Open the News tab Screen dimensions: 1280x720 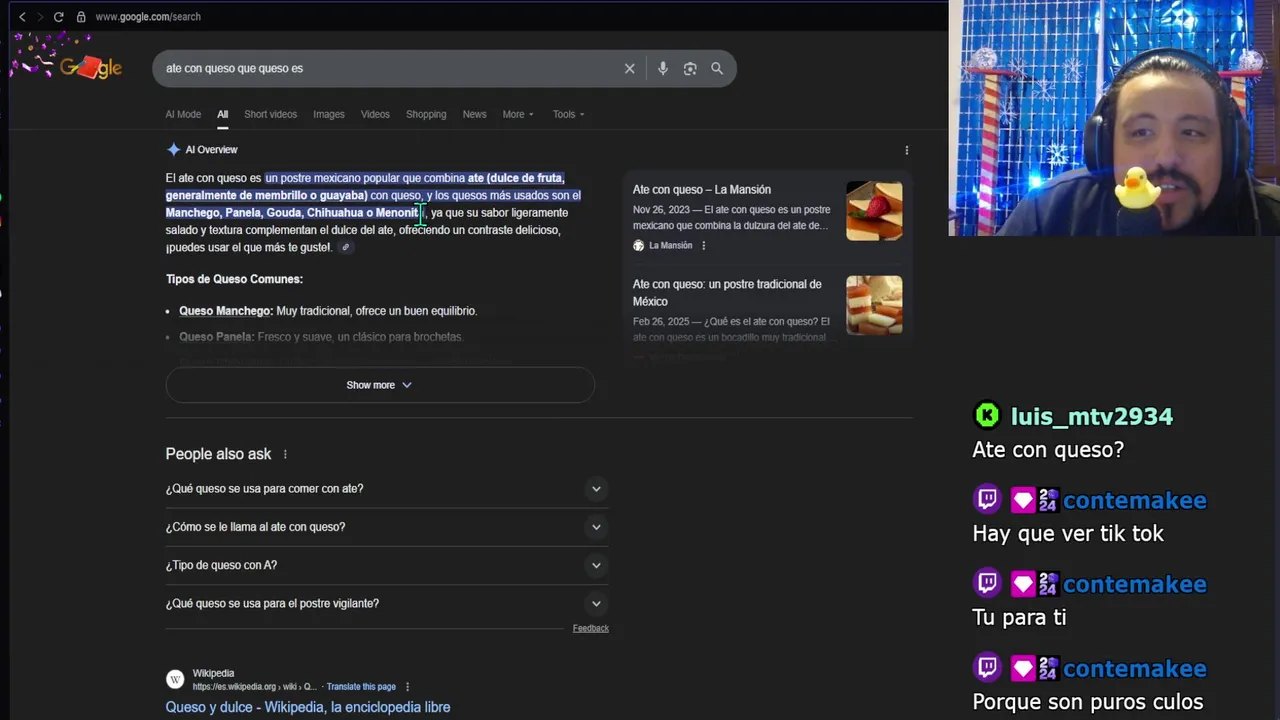(474, 114)
